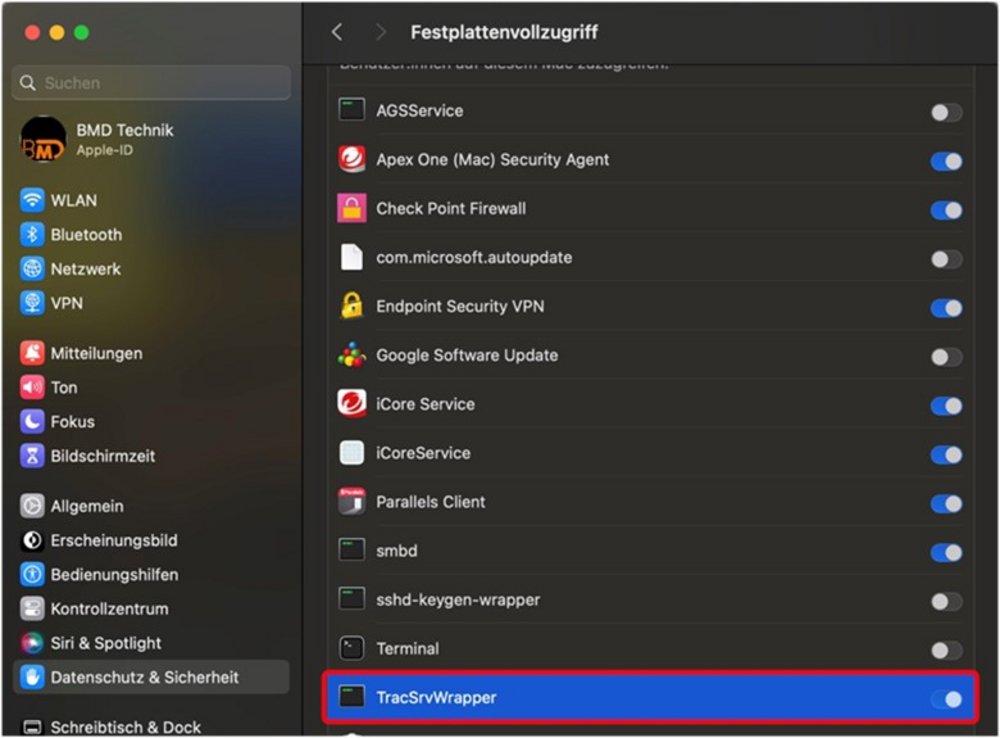Click the Check Point Firewall lock icon
Image resolution: width=1000 pixels, height=738 pixels.
pos(352,209)
